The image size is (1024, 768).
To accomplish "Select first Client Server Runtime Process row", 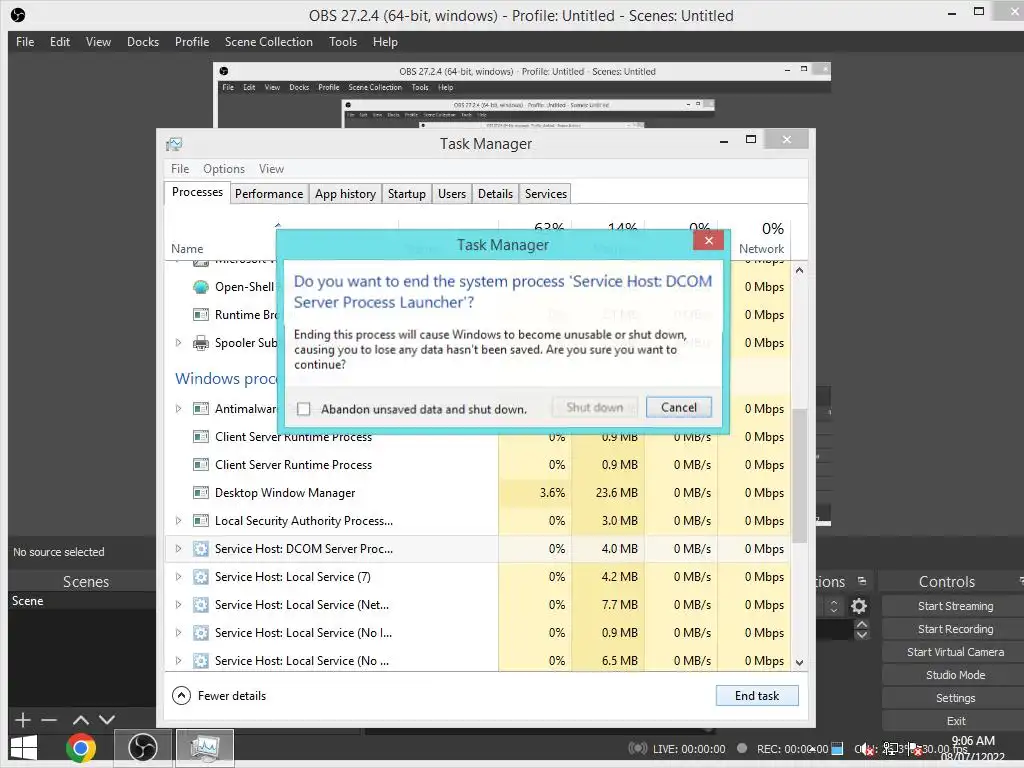I will click(477, 436).
